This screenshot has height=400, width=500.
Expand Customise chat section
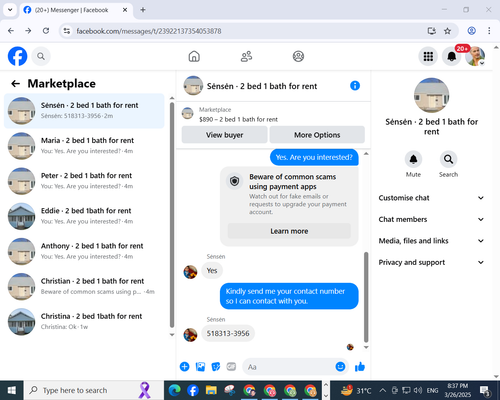click(431, 198)
